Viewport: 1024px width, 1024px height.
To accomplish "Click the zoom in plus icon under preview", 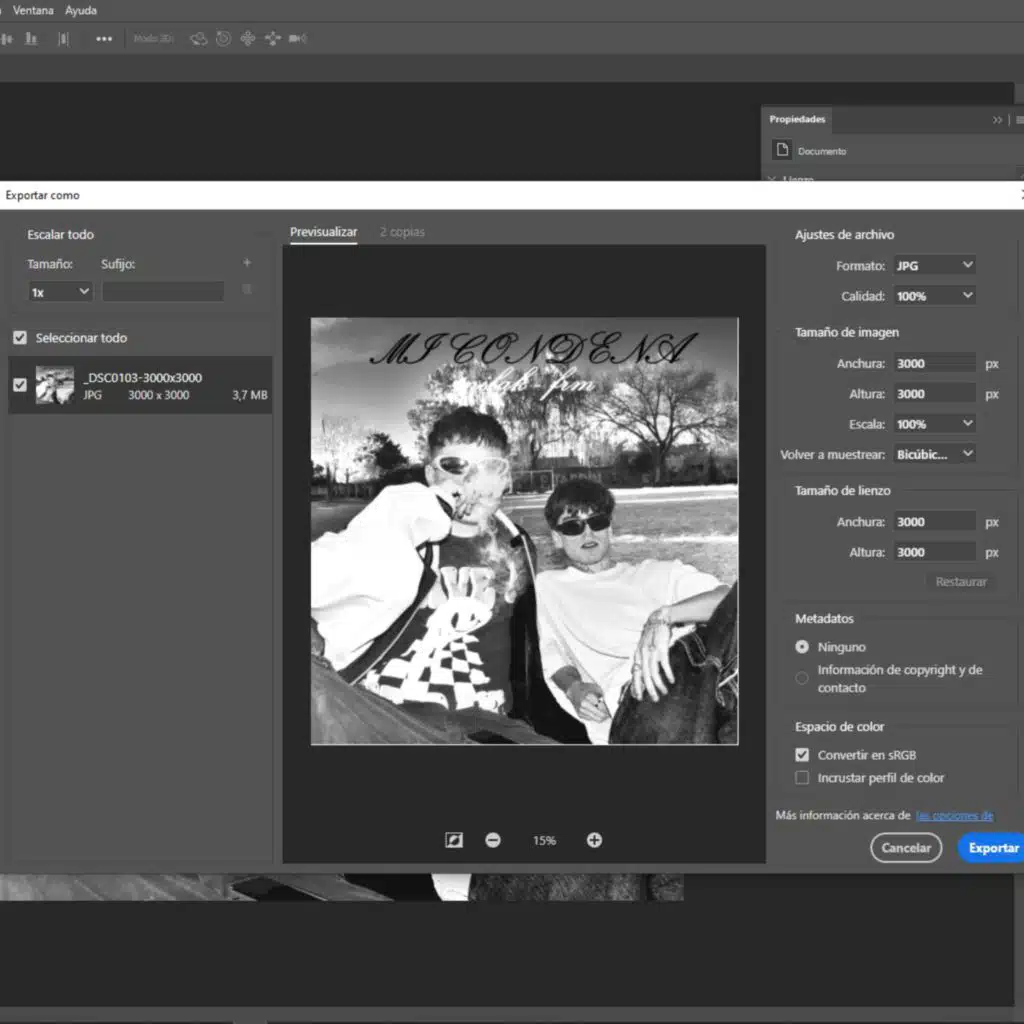I will click(x=594, y=840).
